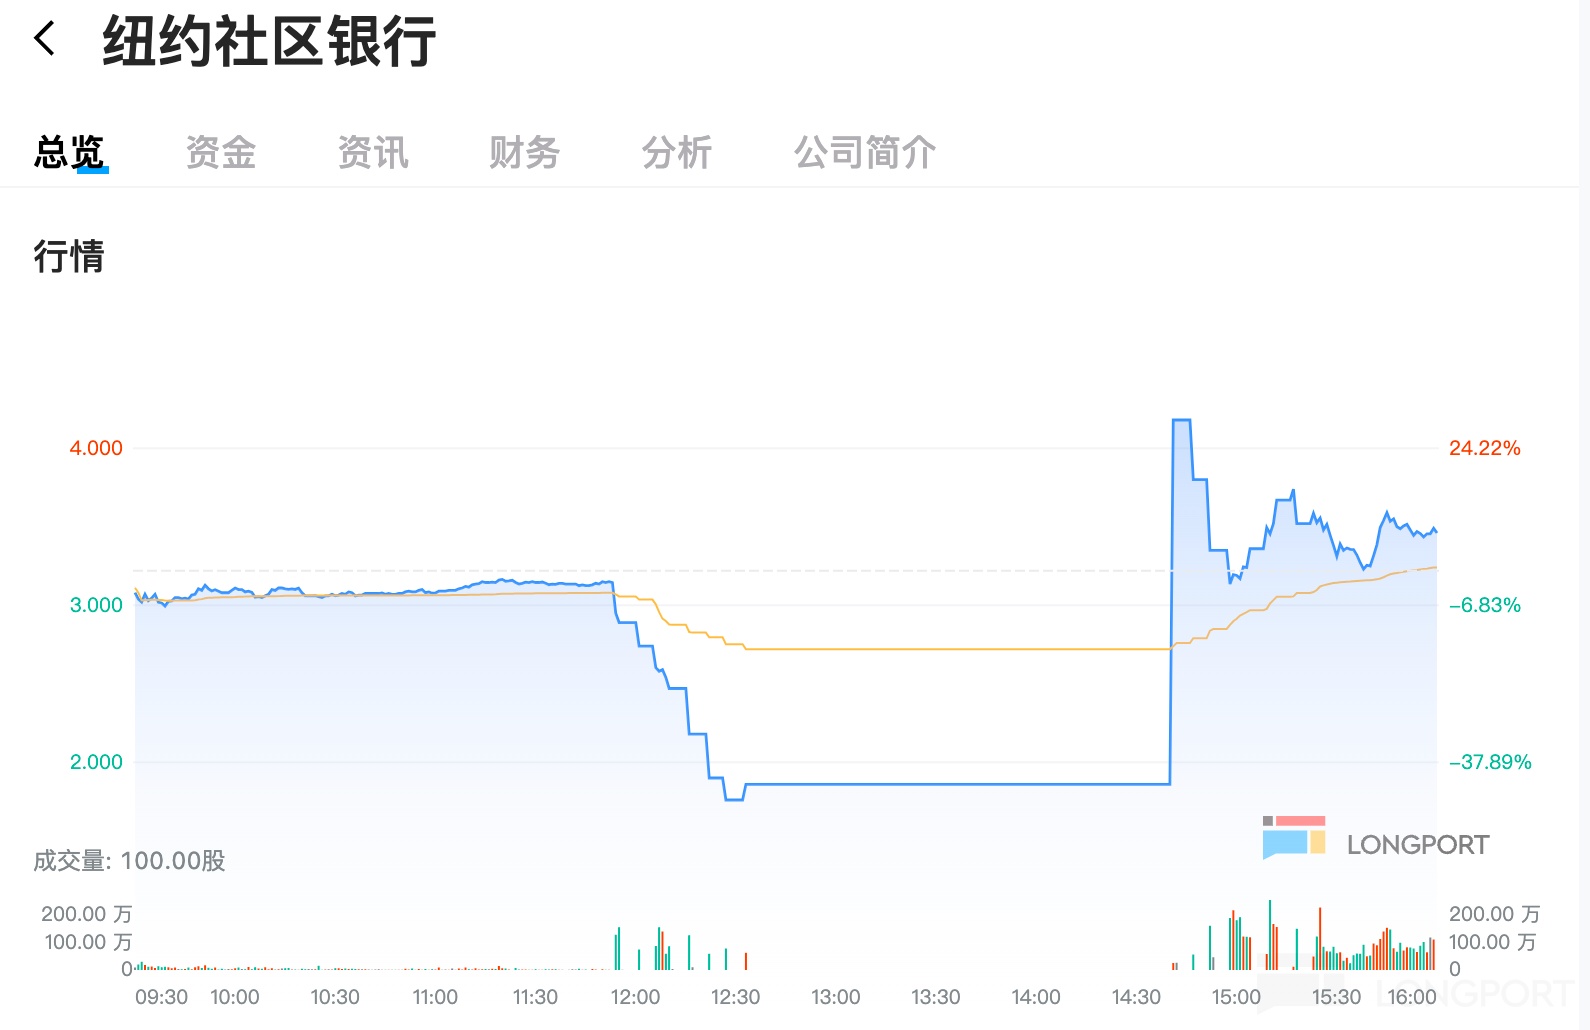This screenshot has width=1590, height=1030.
Task: Click the 2.000 price axis label
Action: [x=96, y=762]
